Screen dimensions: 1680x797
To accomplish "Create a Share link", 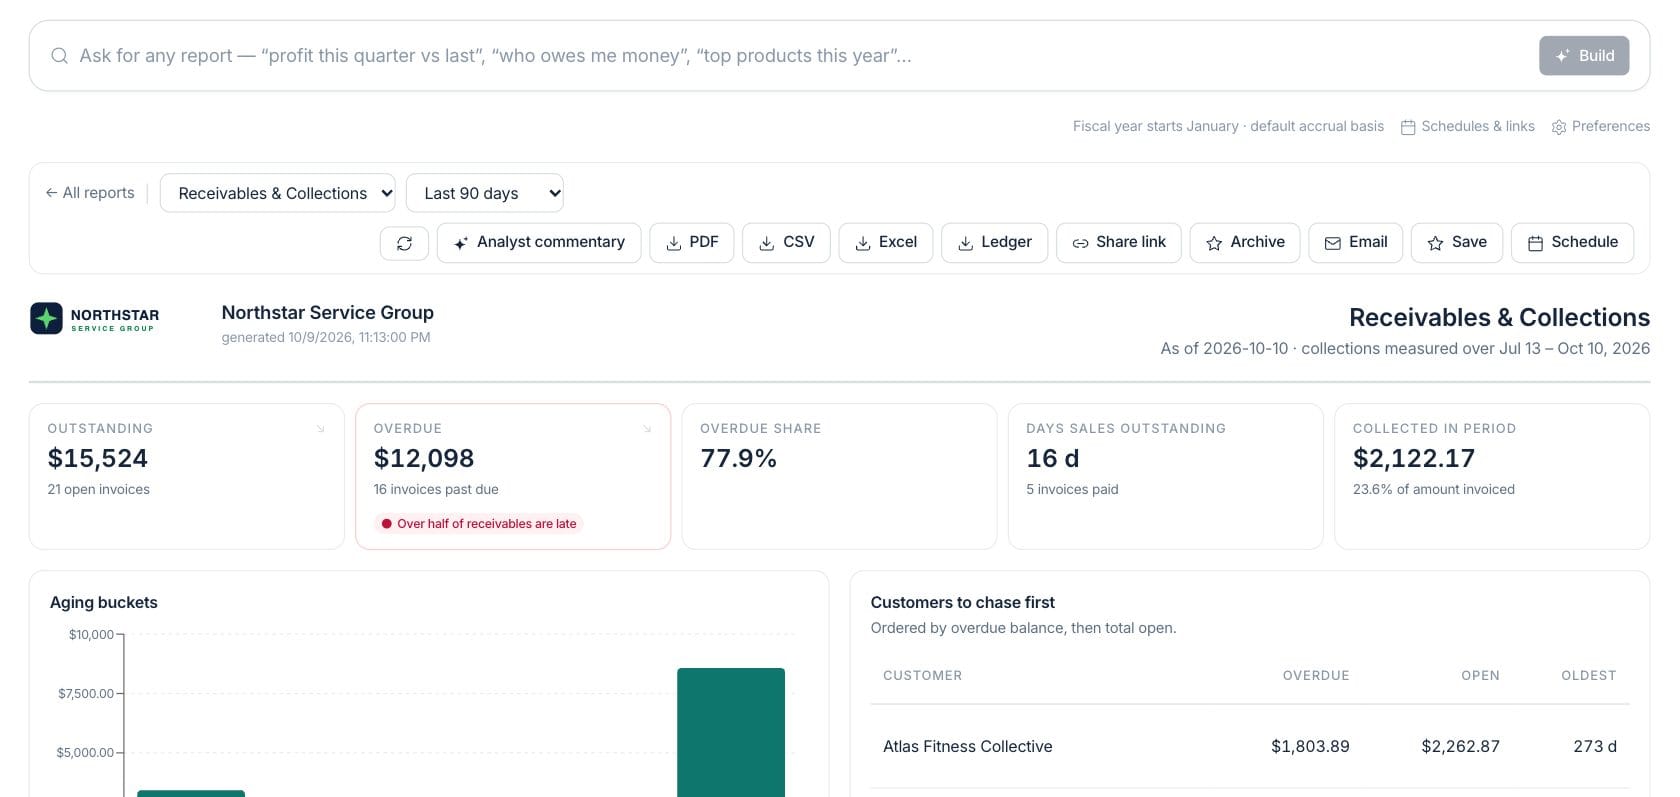I will coord(1119,243).
